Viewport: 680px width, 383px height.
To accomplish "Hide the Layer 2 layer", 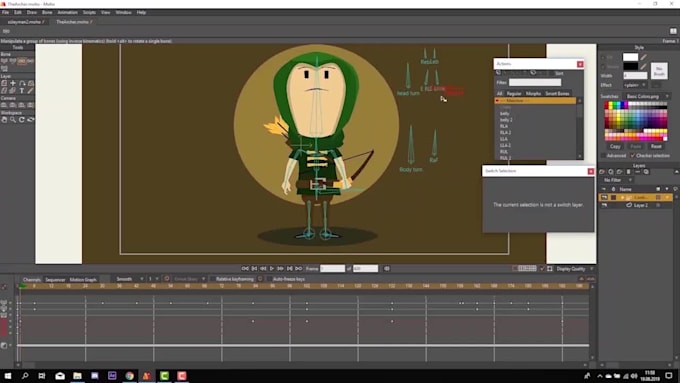I will (604, 205).
